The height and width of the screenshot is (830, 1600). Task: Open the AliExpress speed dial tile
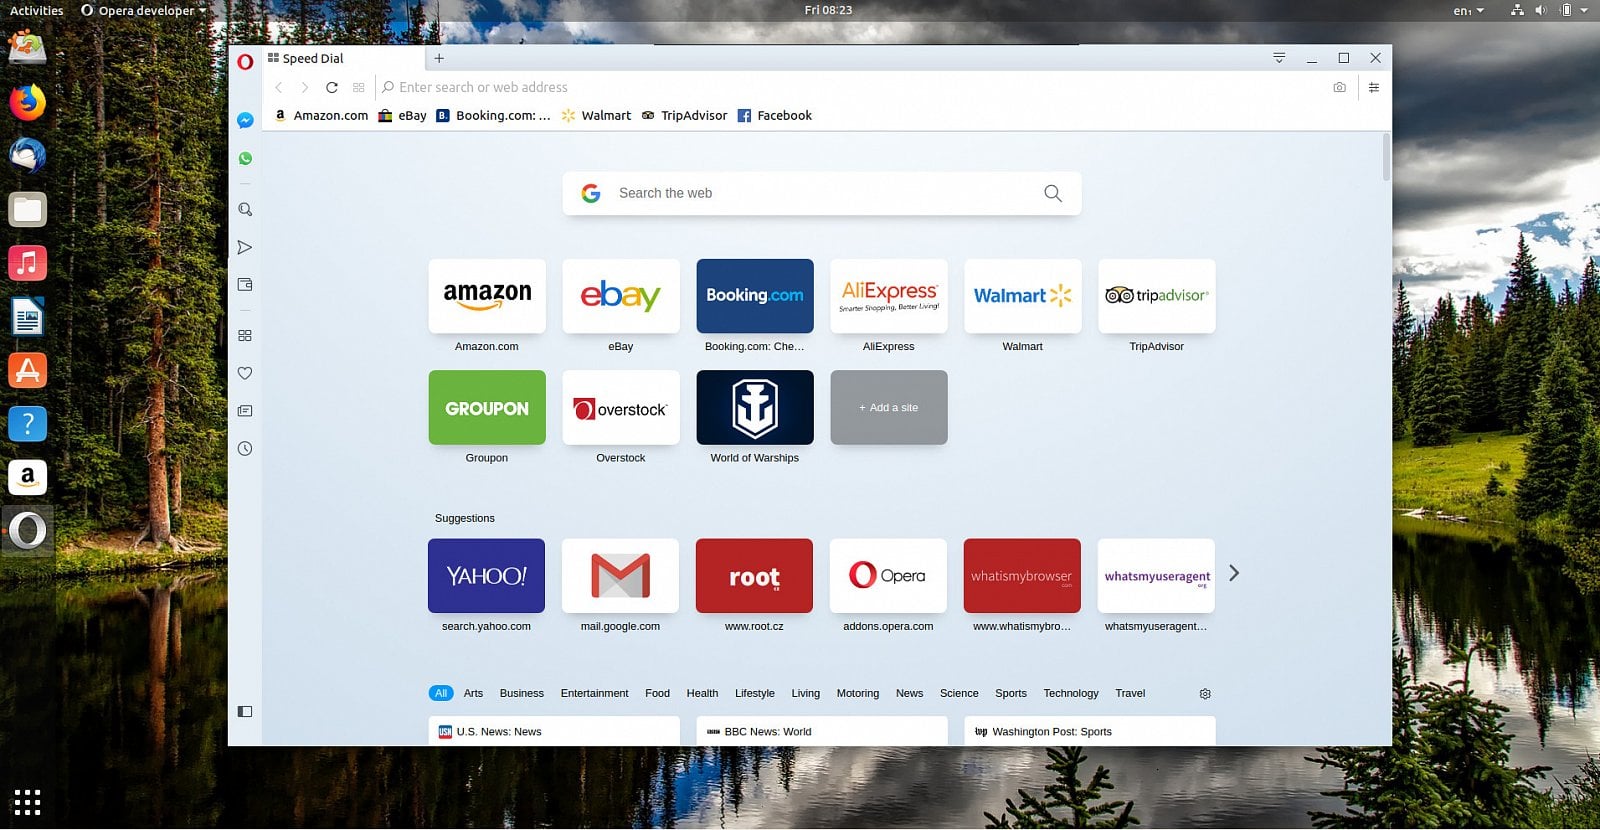889,296
